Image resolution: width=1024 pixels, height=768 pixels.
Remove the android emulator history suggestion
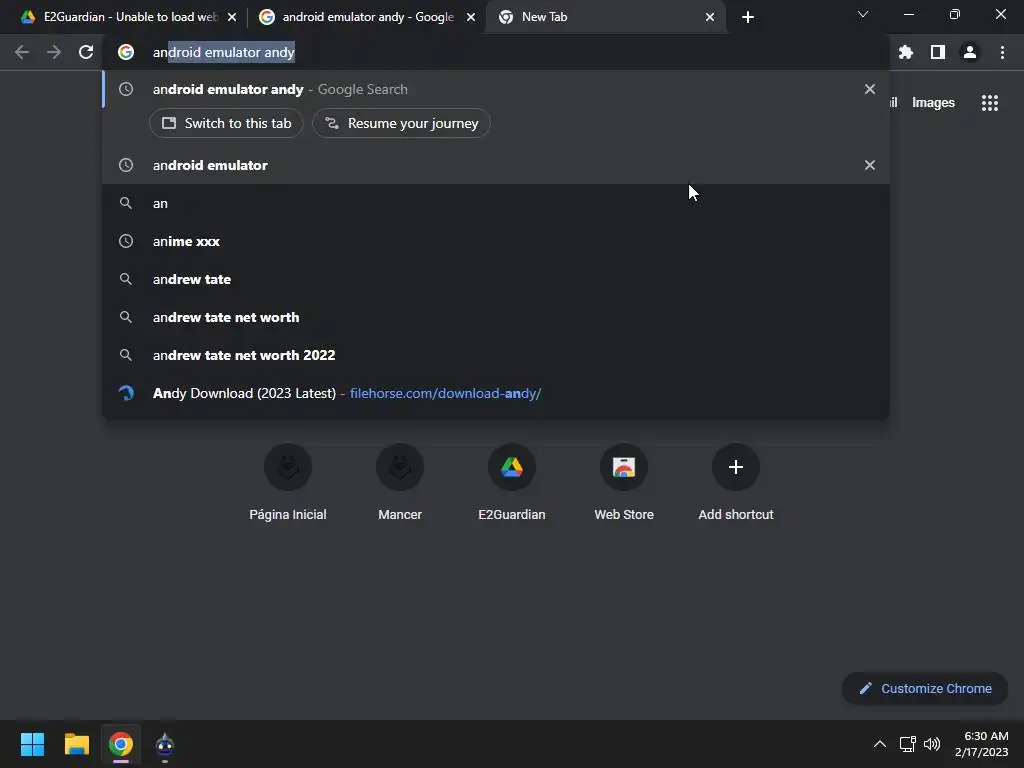coord(870,165)
